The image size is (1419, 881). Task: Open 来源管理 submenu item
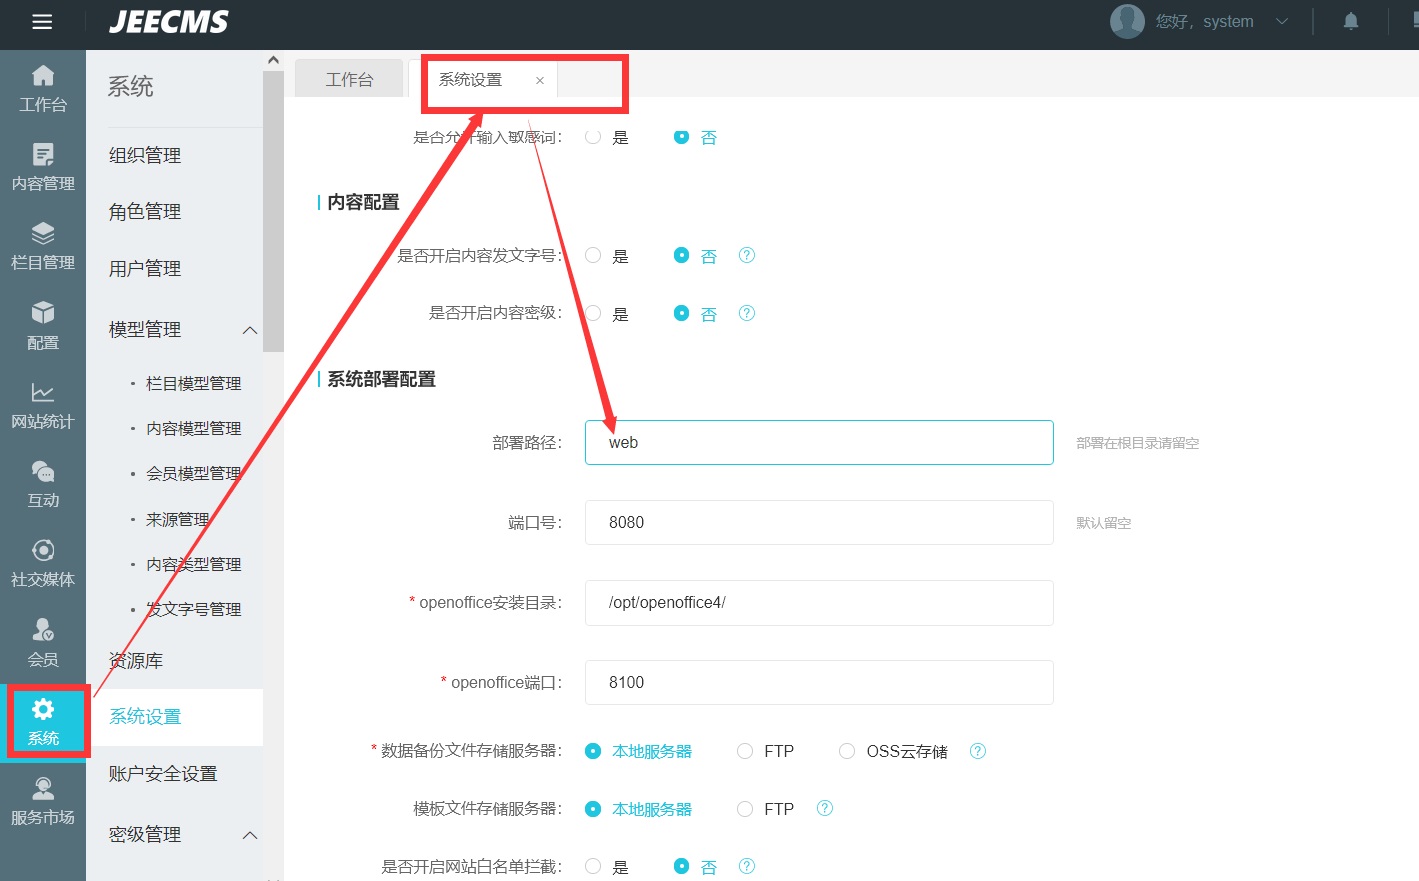(x=178, y=519)
